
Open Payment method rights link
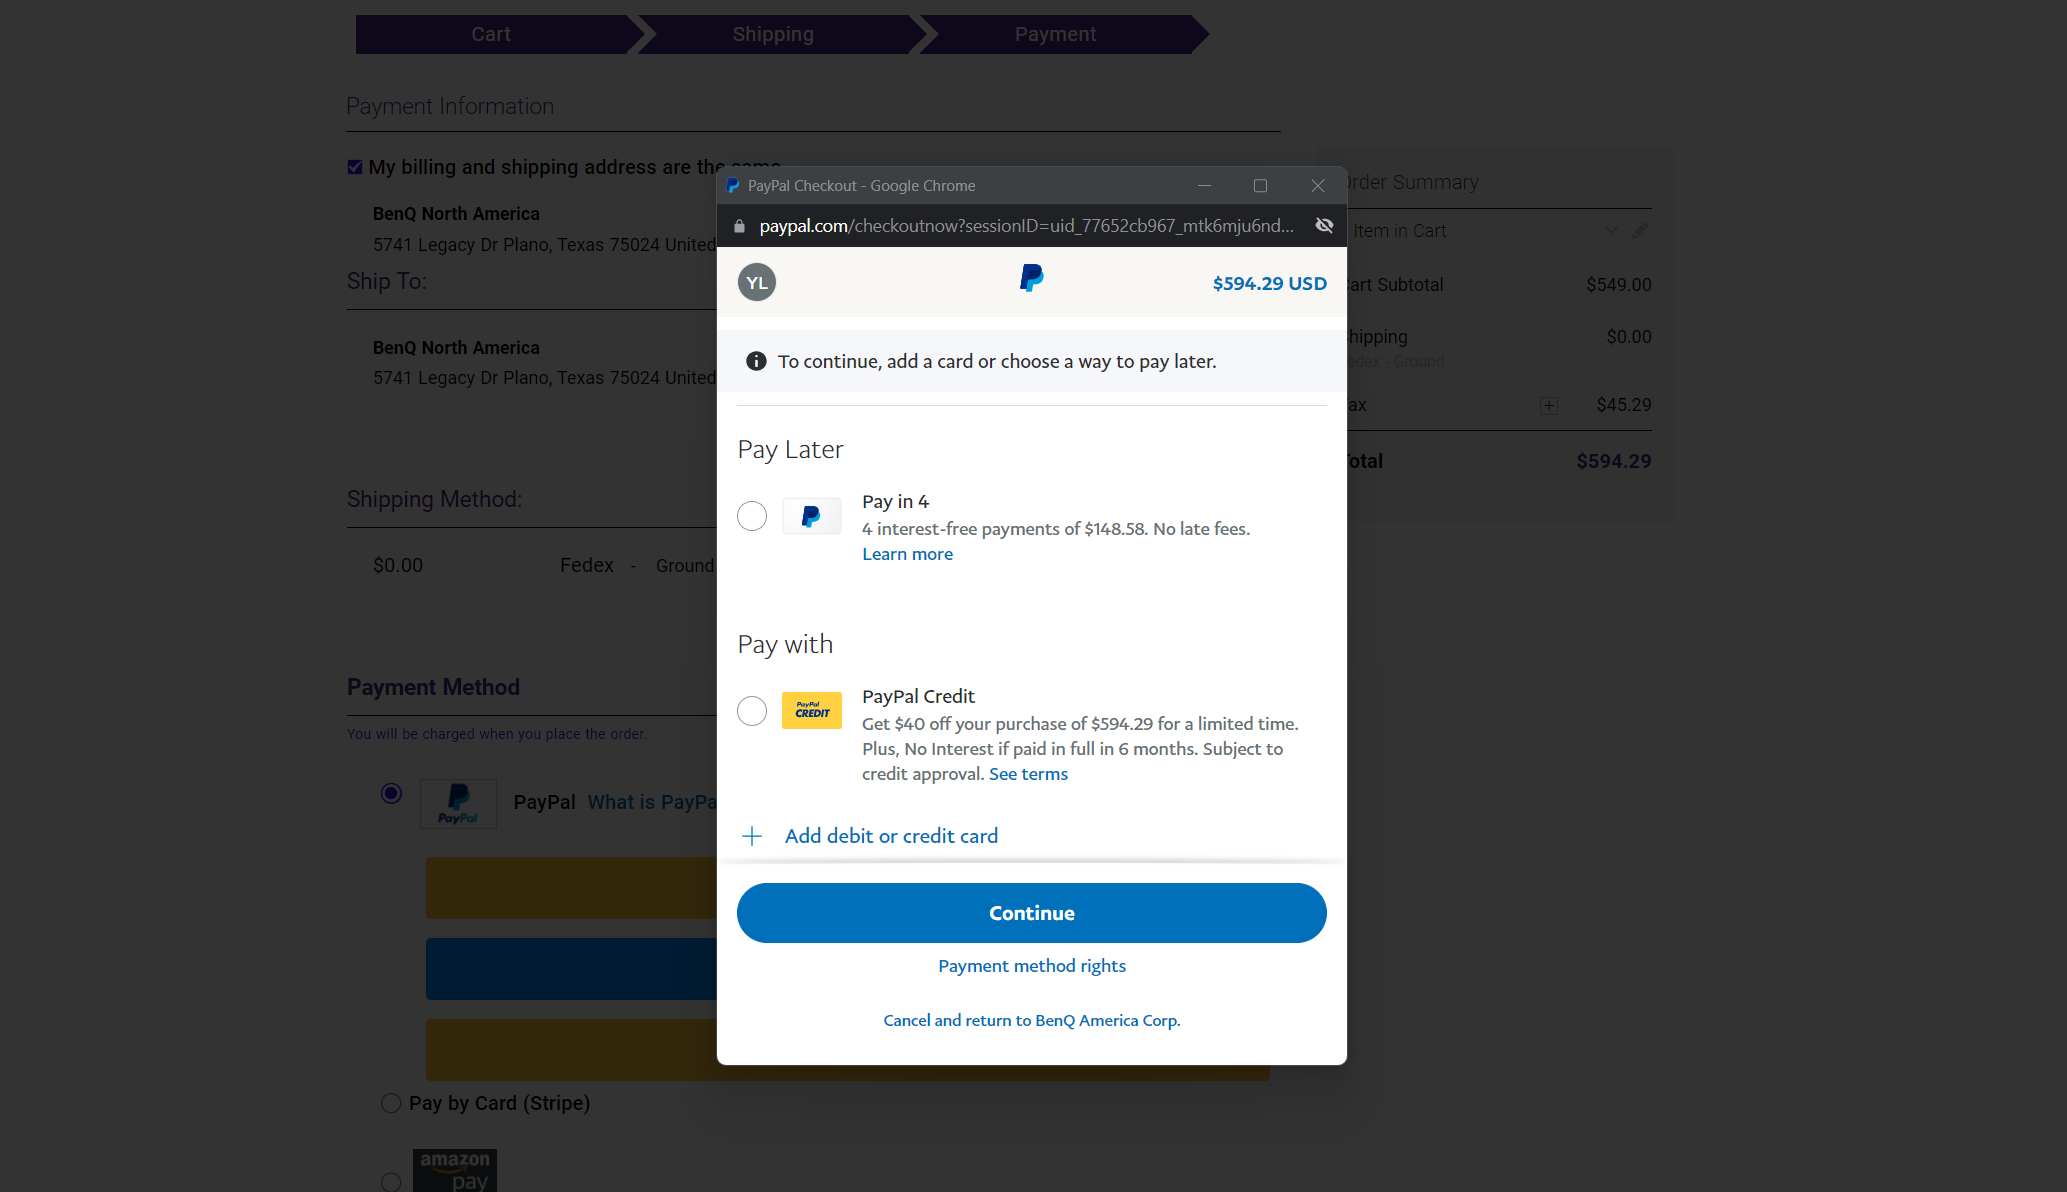pyautogui.click(x=1031, y=966)
